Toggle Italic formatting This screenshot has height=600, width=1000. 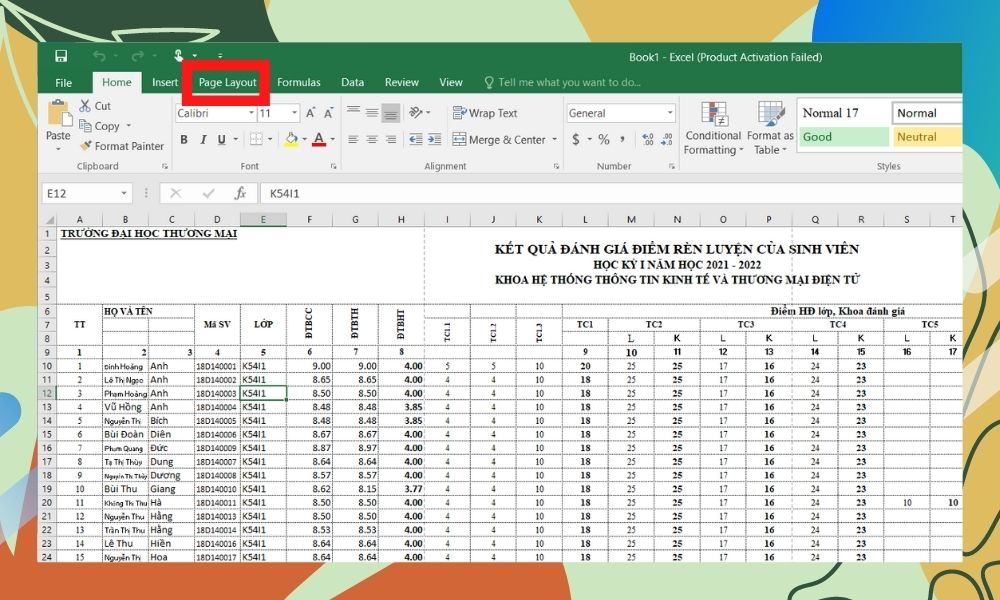205,140
